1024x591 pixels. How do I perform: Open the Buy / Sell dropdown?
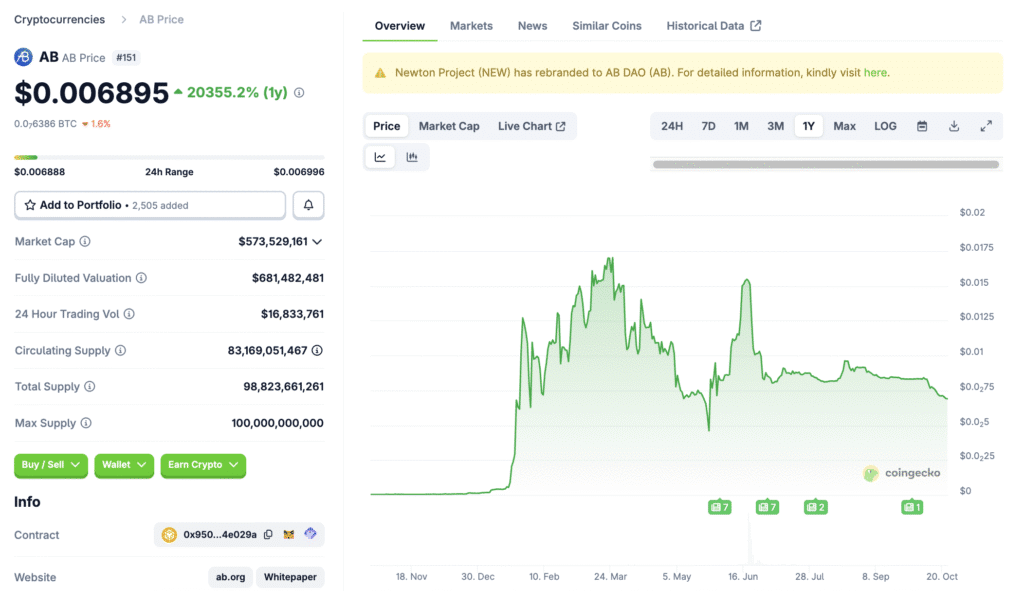tap(50, 465)
